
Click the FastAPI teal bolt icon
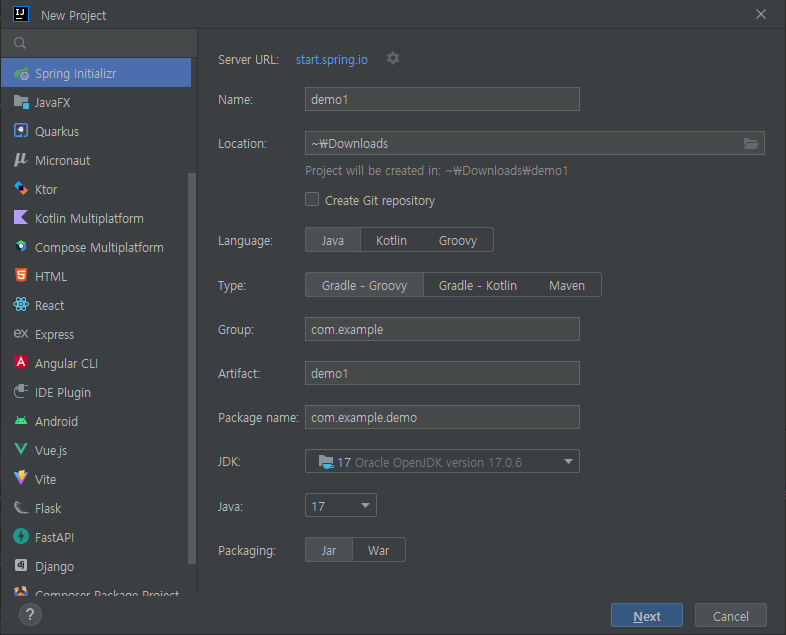(21, 536)
